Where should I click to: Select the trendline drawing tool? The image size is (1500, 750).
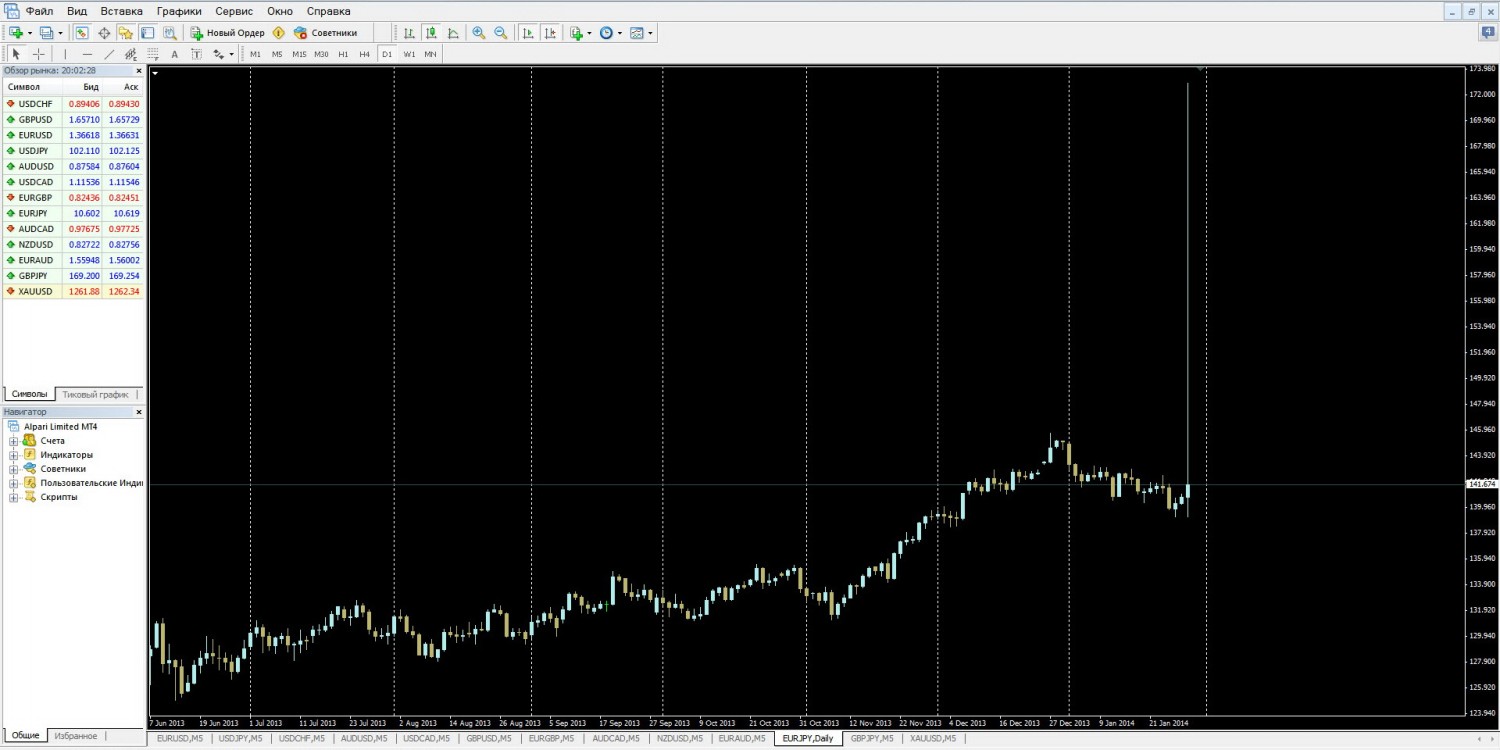[x=109, y=54]
